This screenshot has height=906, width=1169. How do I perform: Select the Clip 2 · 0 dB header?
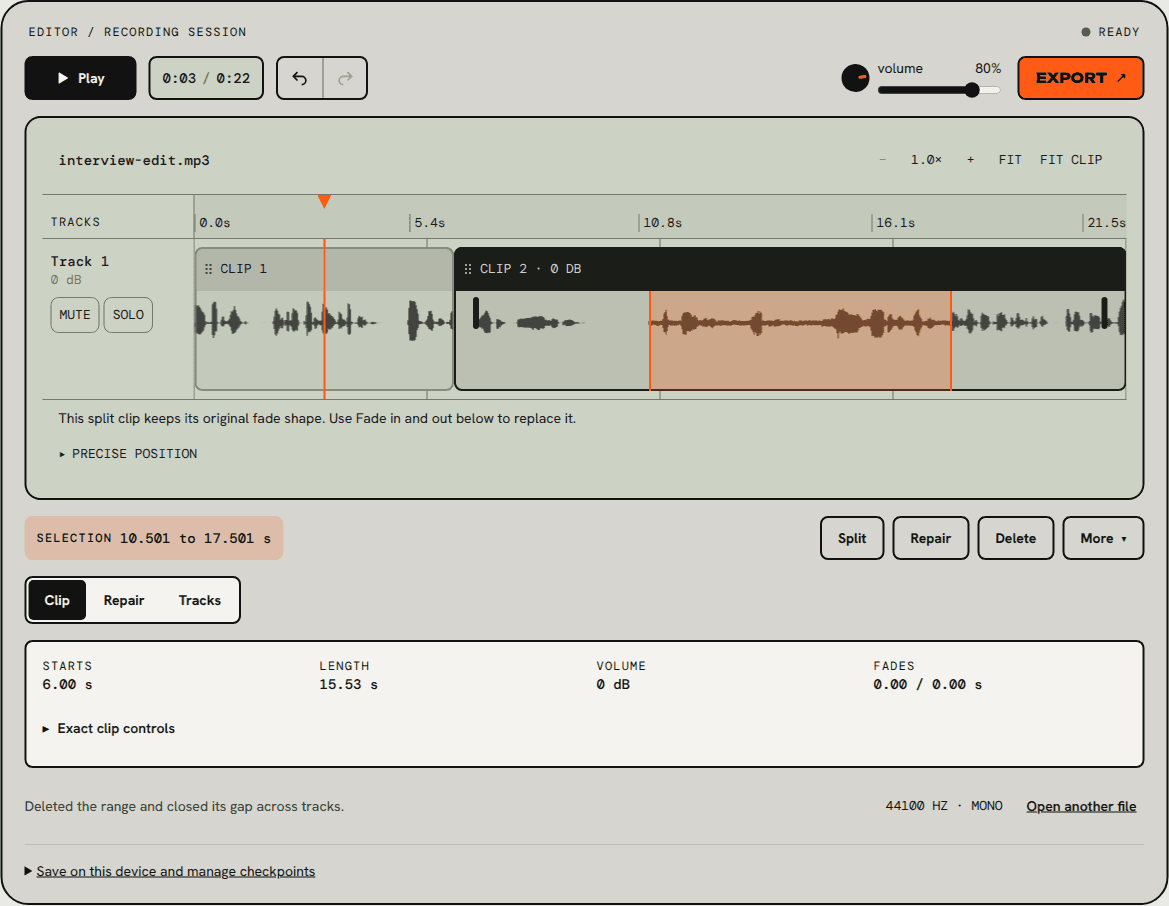point(790,268)
